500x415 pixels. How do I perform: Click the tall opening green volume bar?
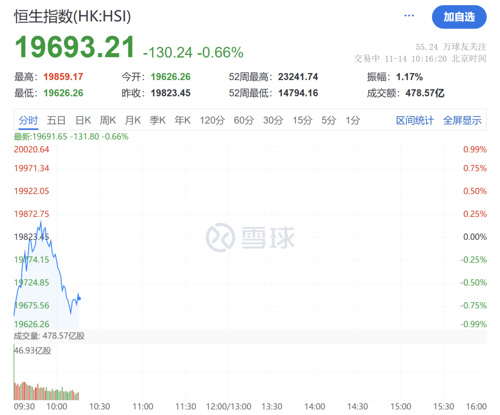(x=14, y=372)
